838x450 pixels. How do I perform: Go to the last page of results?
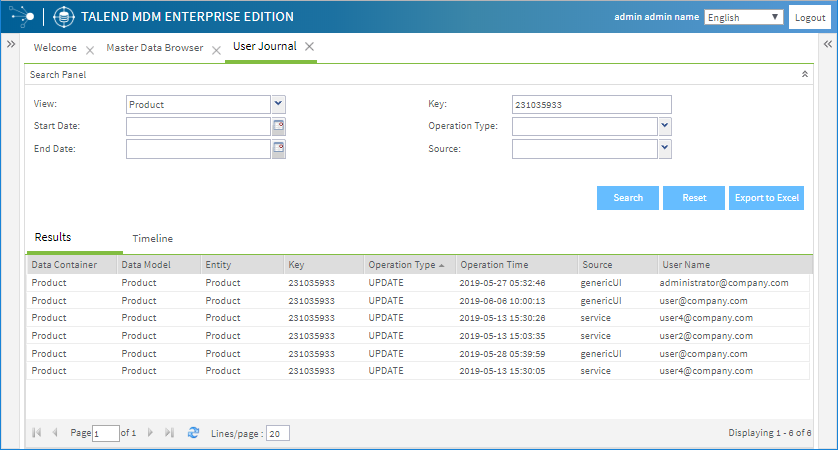pos(169,433)
